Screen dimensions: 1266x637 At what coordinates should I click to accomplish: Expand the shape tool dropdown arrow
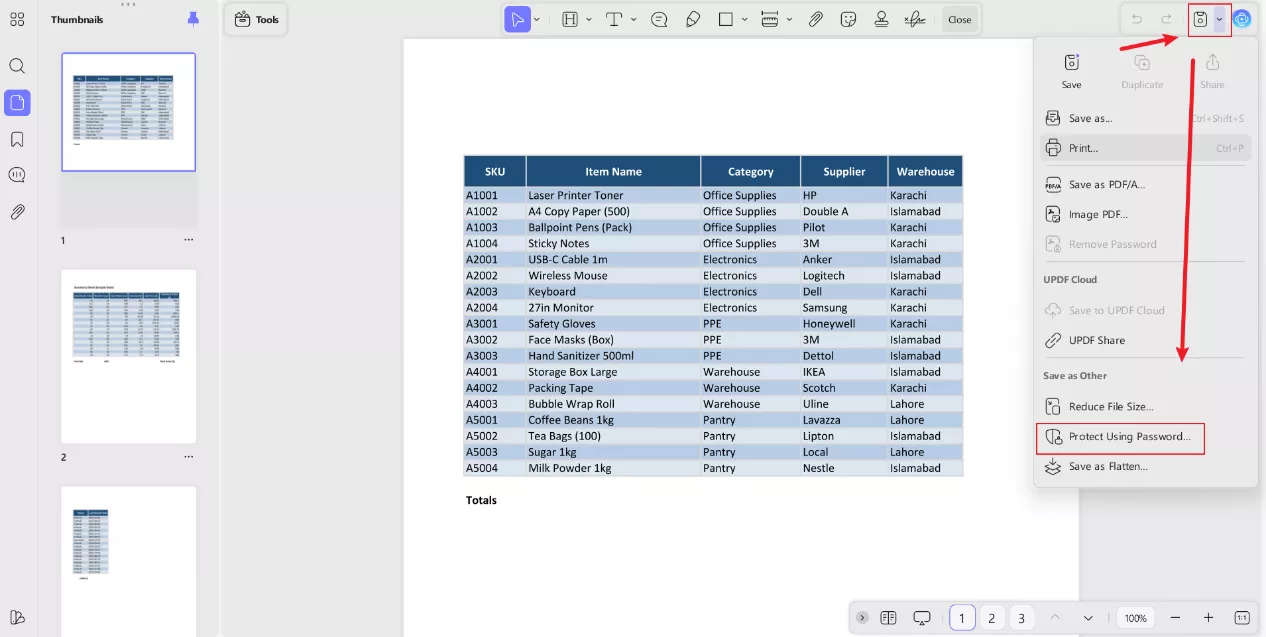(x=745, y=19)
